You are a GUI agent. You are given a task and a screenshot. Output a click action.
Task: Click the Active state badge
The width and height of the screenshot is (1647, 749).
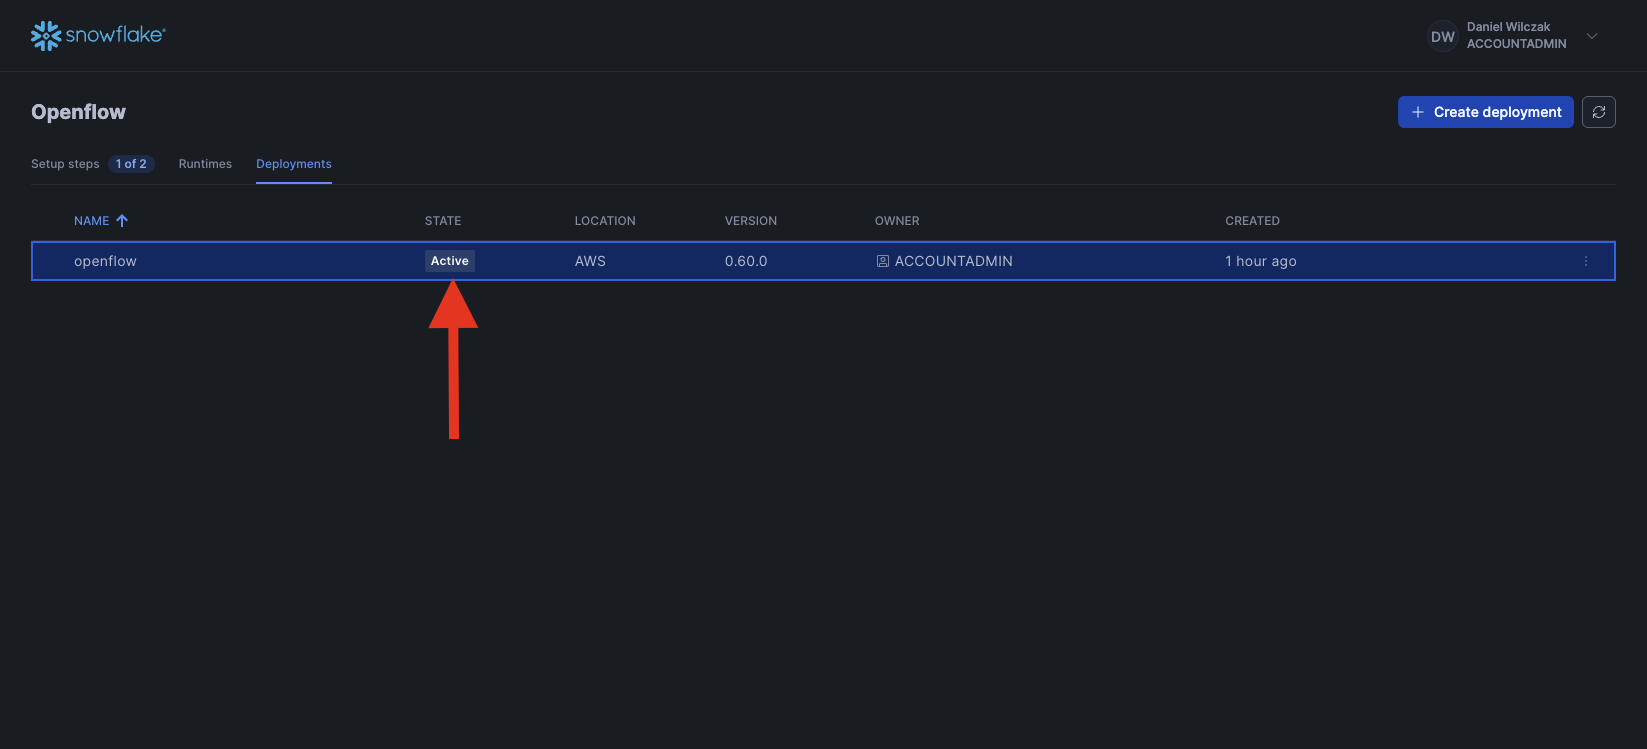pos(449,261)
